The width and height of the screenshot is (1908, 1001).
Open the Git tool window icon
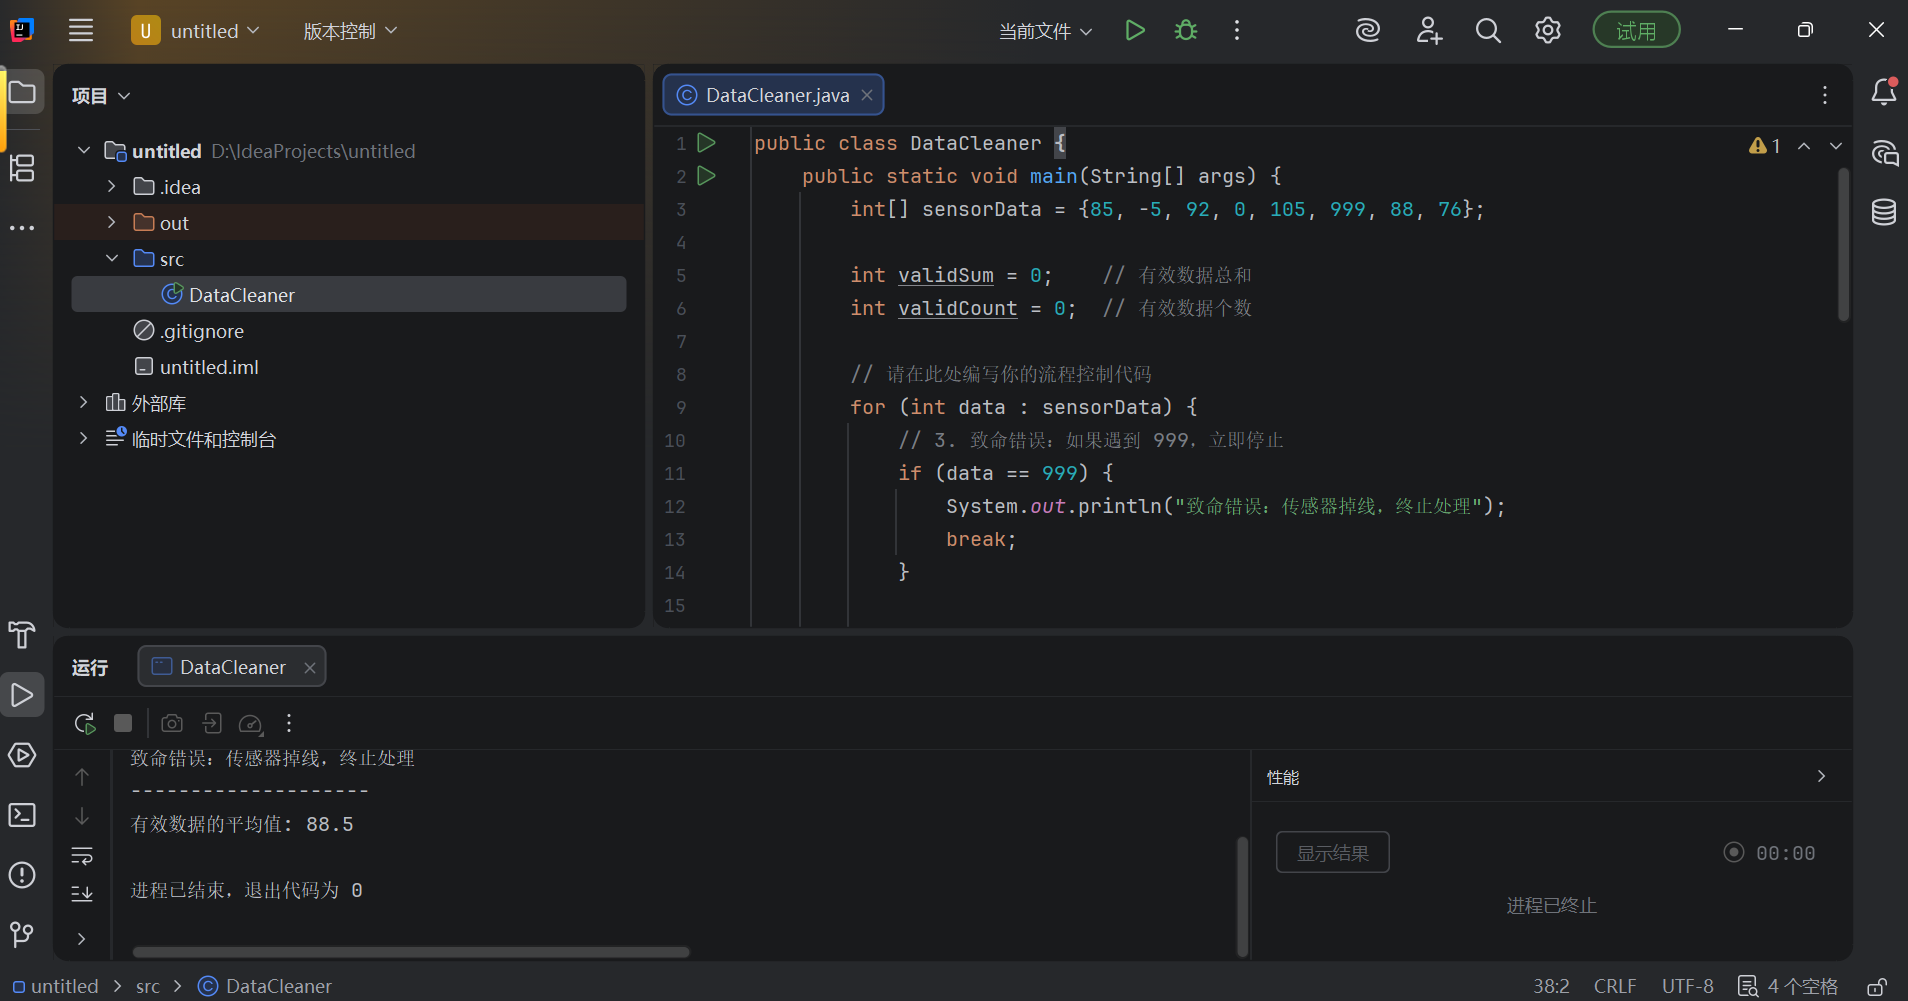click(22, 934)
